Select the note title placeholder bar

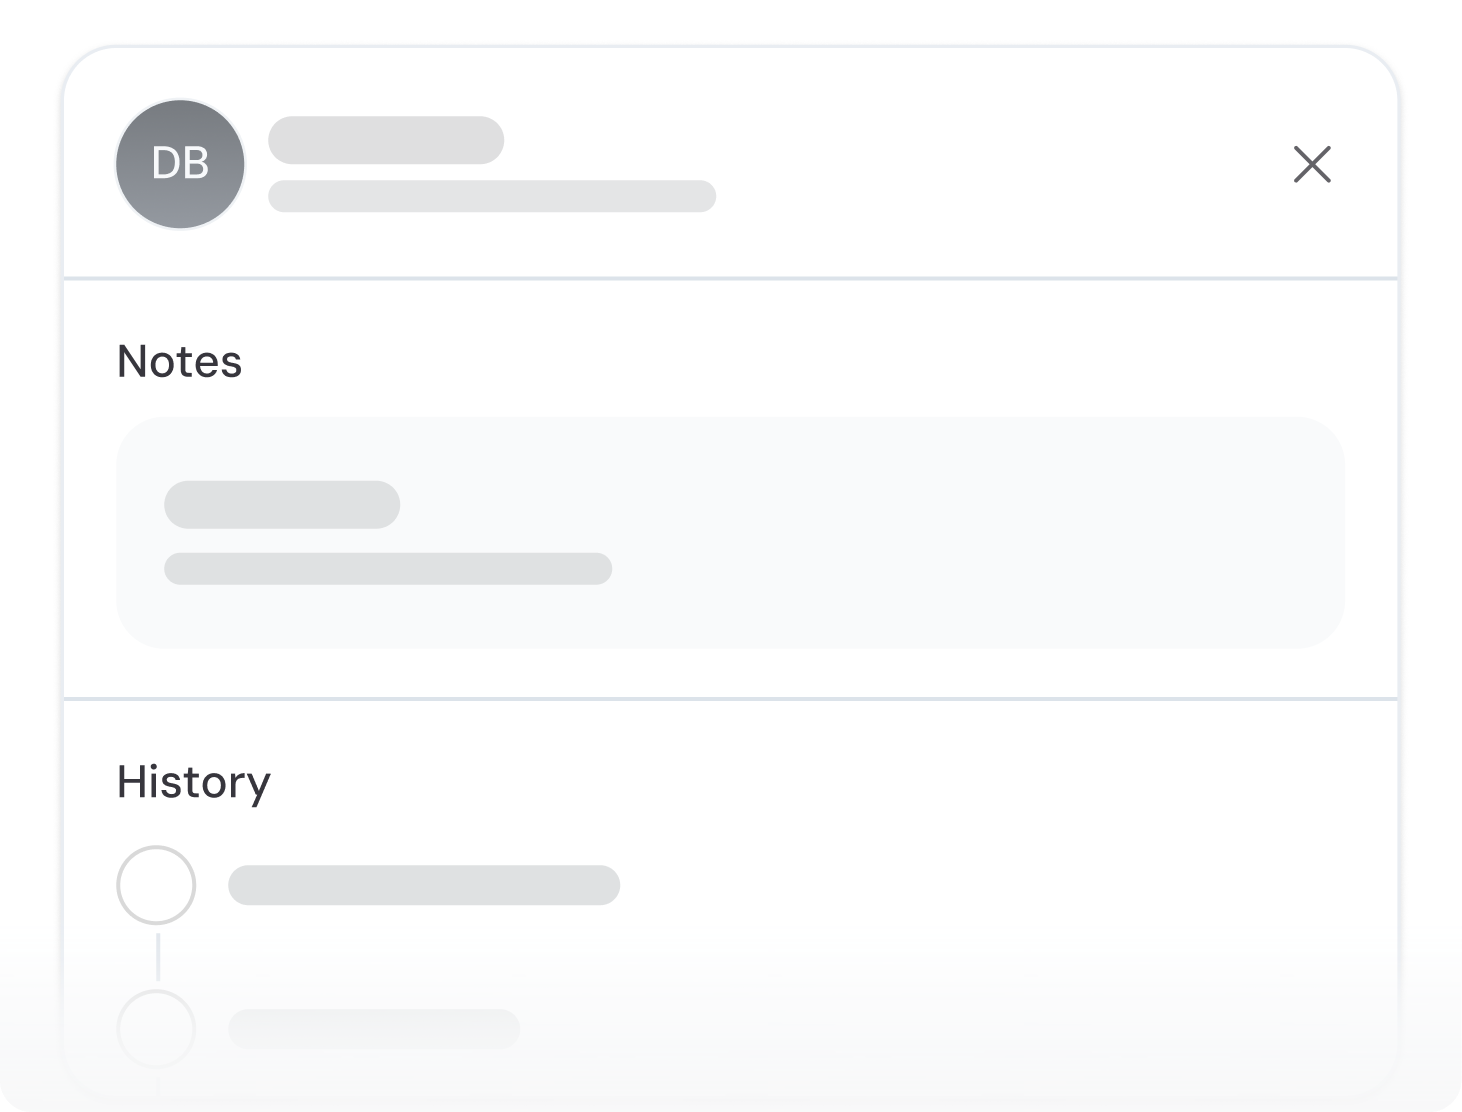pos(282,505)
